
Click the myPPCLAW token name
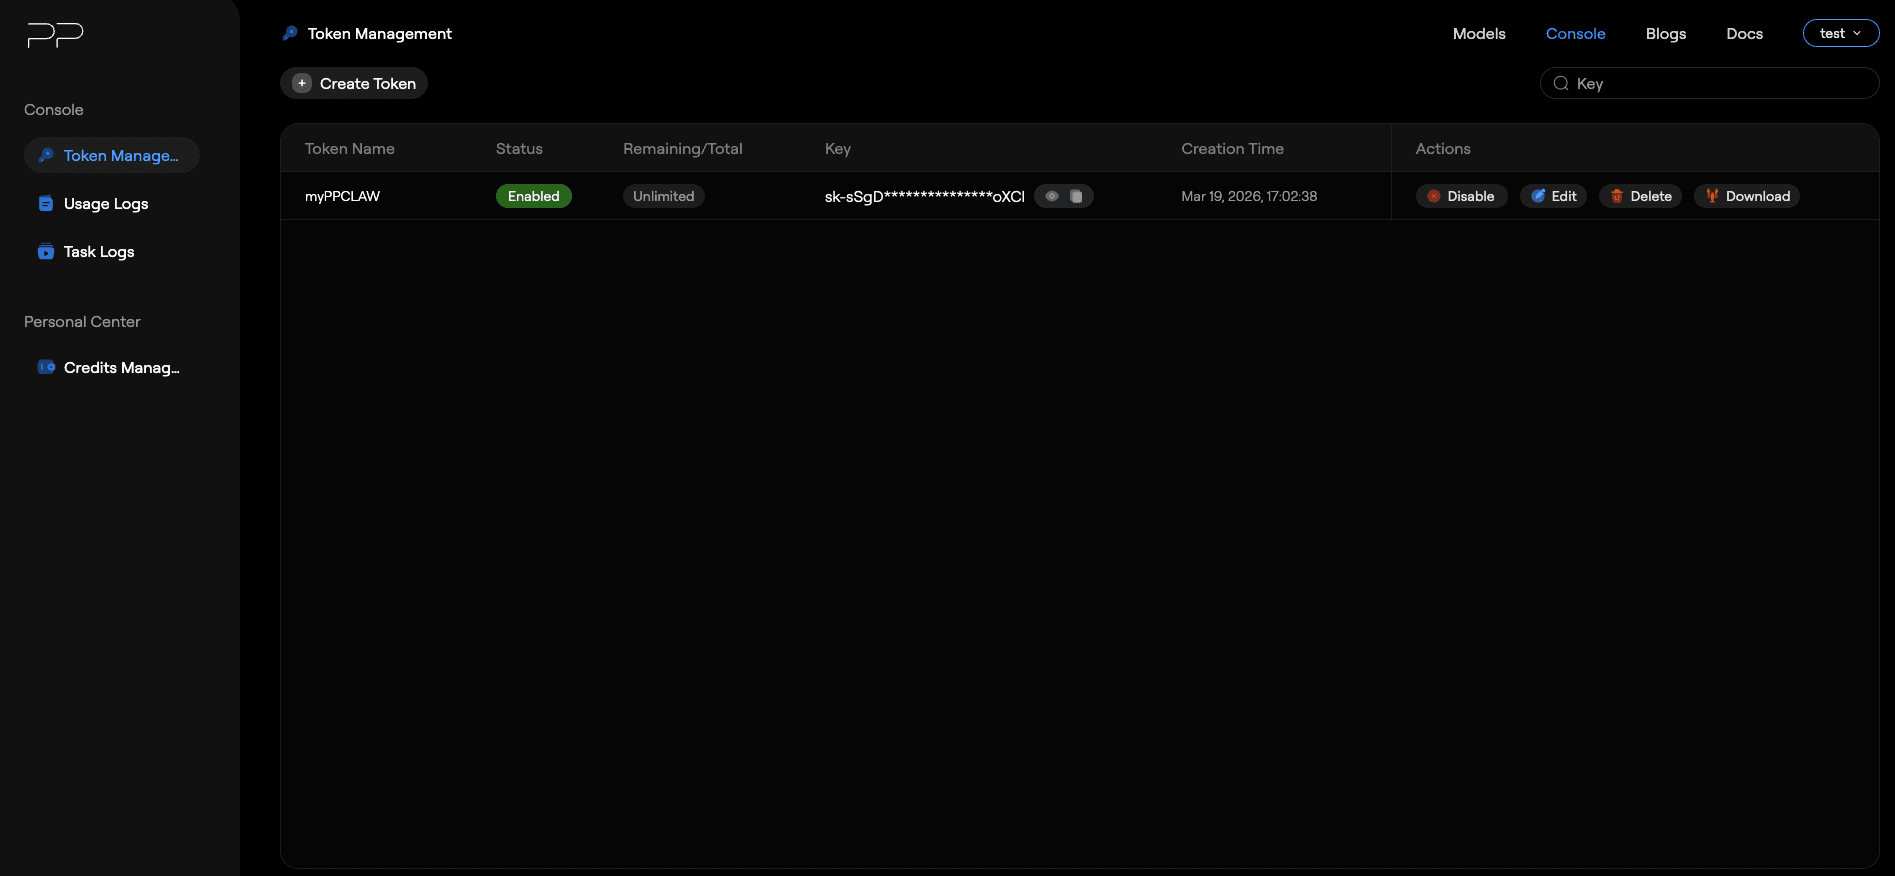tap(343, 196)
